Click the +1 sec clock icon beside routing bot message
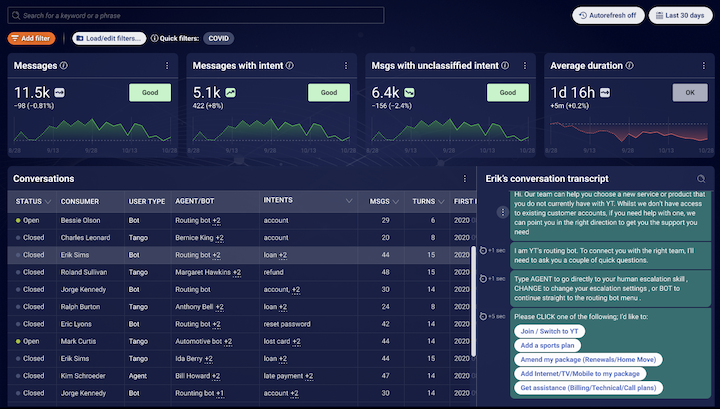The image size is (720, 409). [x=483, y=251]
